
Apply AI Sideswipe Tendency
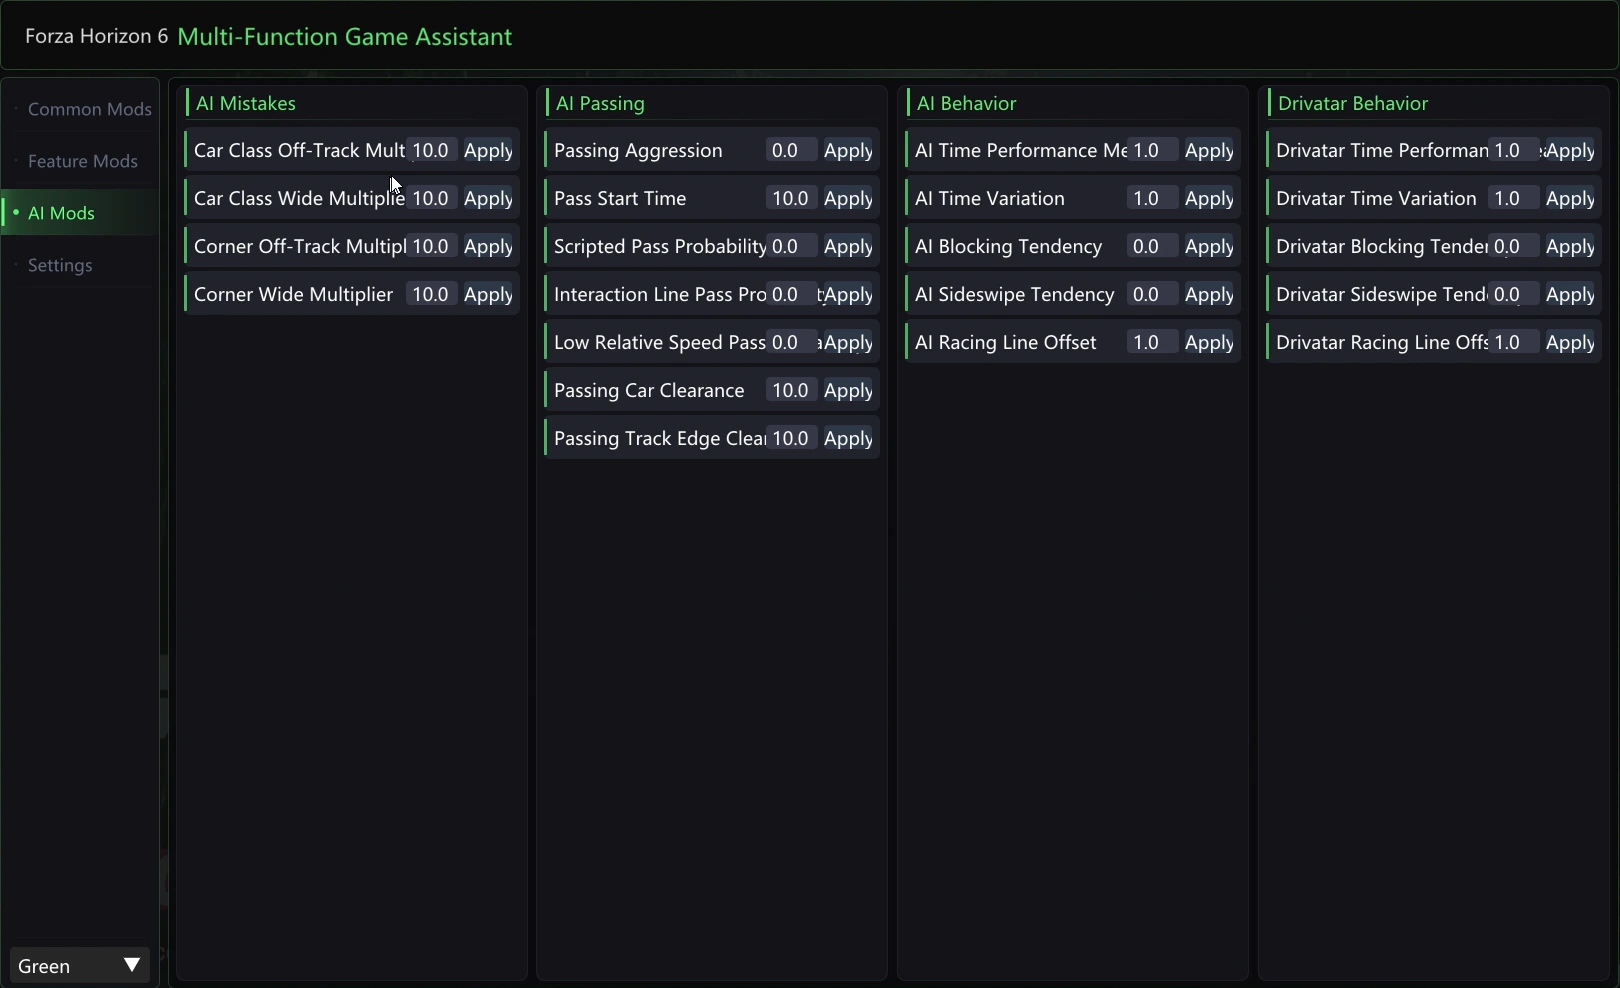[1209, 294]
